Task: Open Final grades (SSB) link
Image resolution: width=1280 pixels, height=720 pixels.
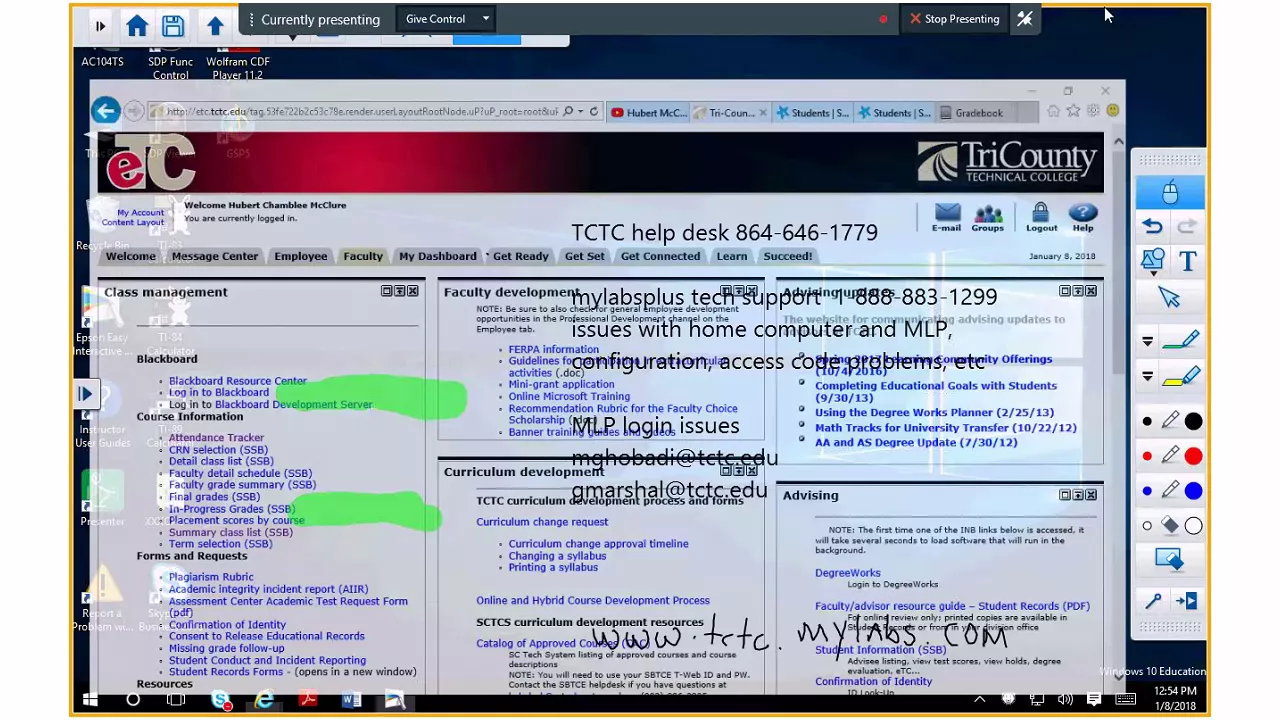Action: point(214,497)
